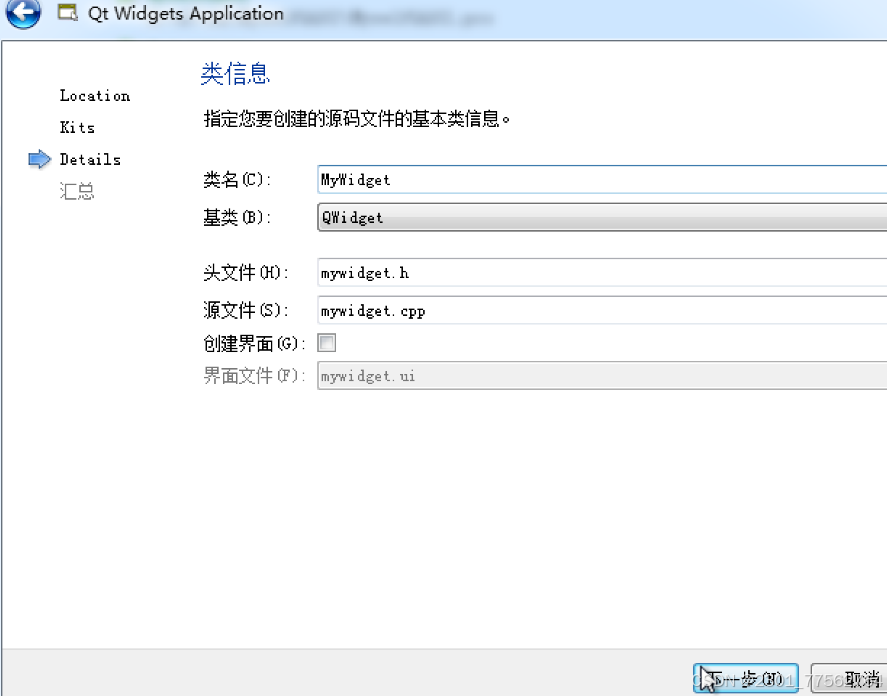Go back using the blue arrow button

(x=23, y=12)
